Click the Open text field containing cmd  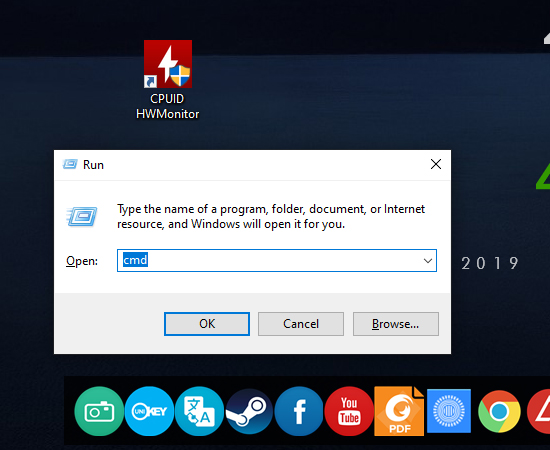tap(277, 261)
